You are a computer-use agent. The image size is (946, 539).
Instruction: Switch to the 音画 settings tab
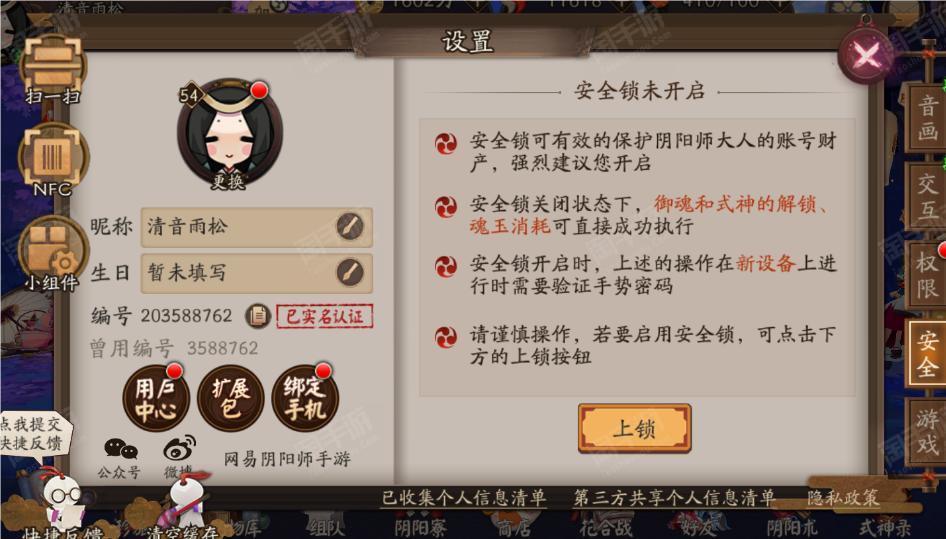pos(927,118)
